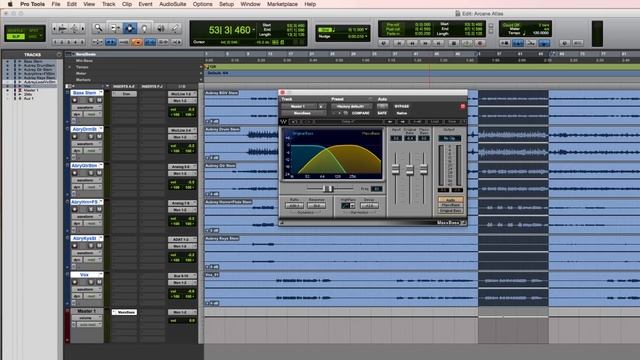Mute the Bass Stem track
The image size is (640, 360).
point(99,100)
